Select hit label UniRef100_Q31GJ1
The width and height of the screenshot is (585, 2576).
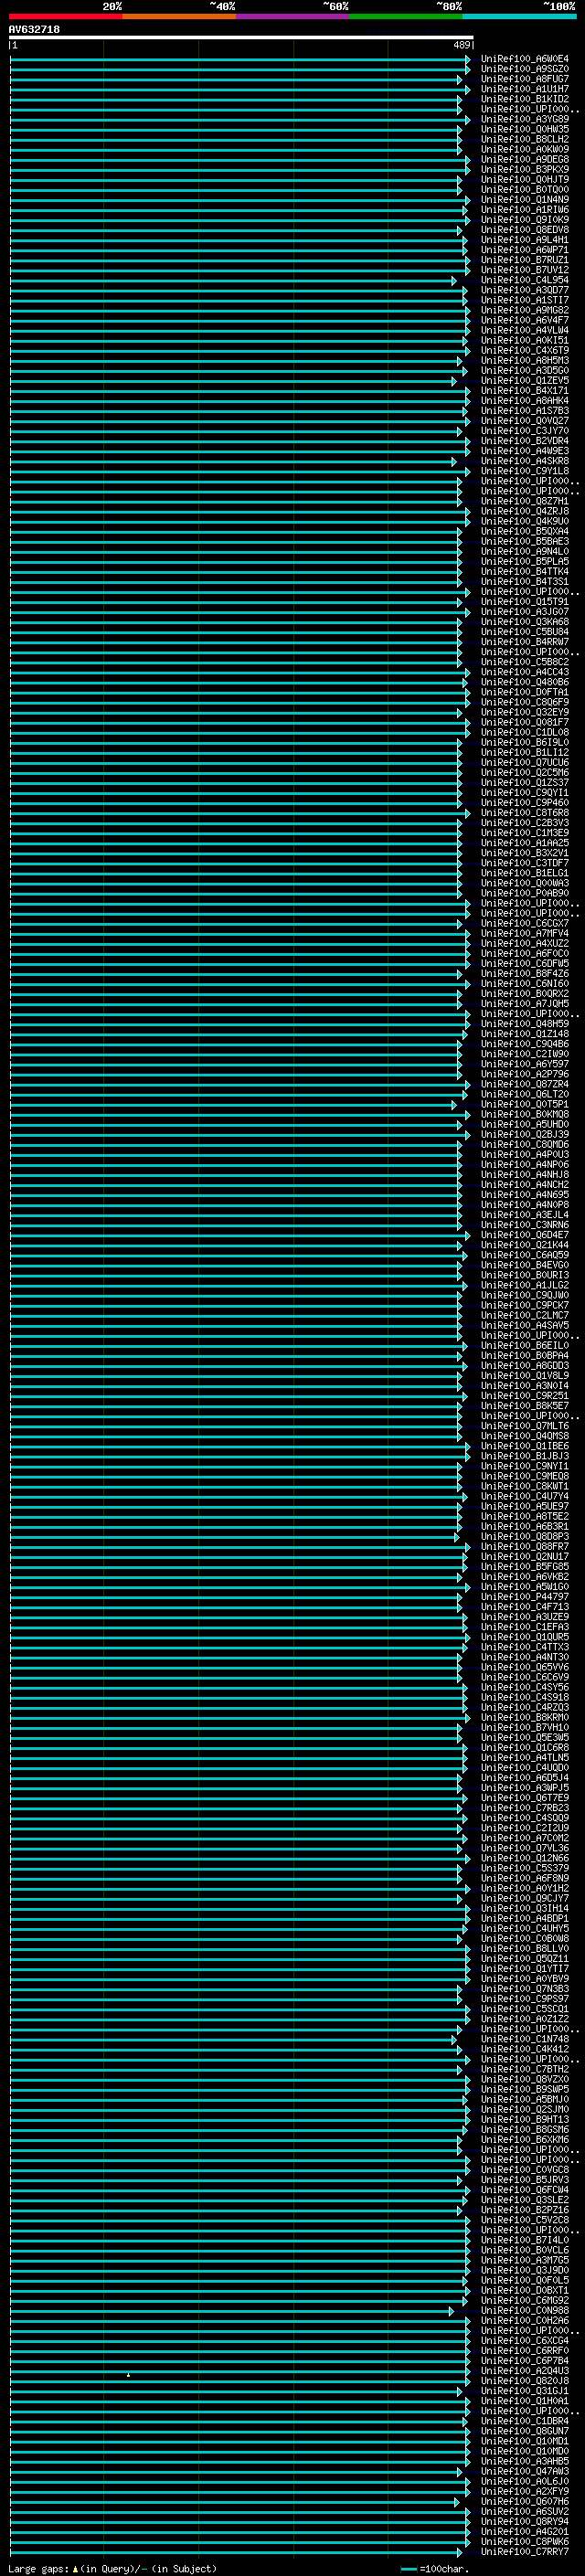pyautogui.click(x=525, y=2390)
